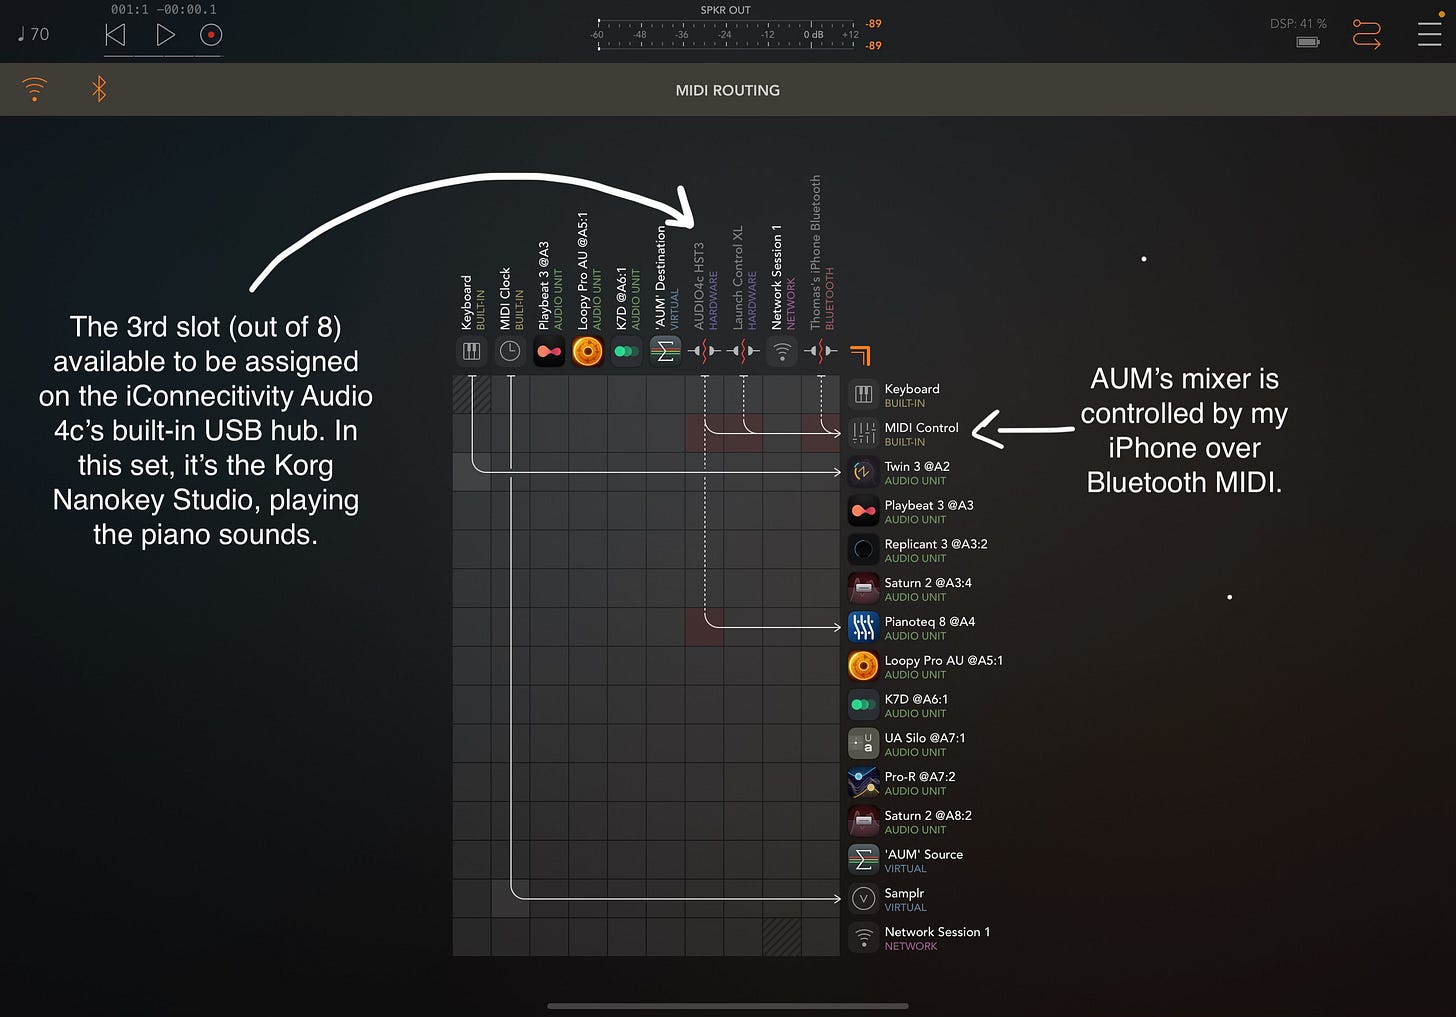This screenshot has height=1017, width=1456.
Task: Select the Twin 3 @A2 destination icon
Action: [863, 472]
